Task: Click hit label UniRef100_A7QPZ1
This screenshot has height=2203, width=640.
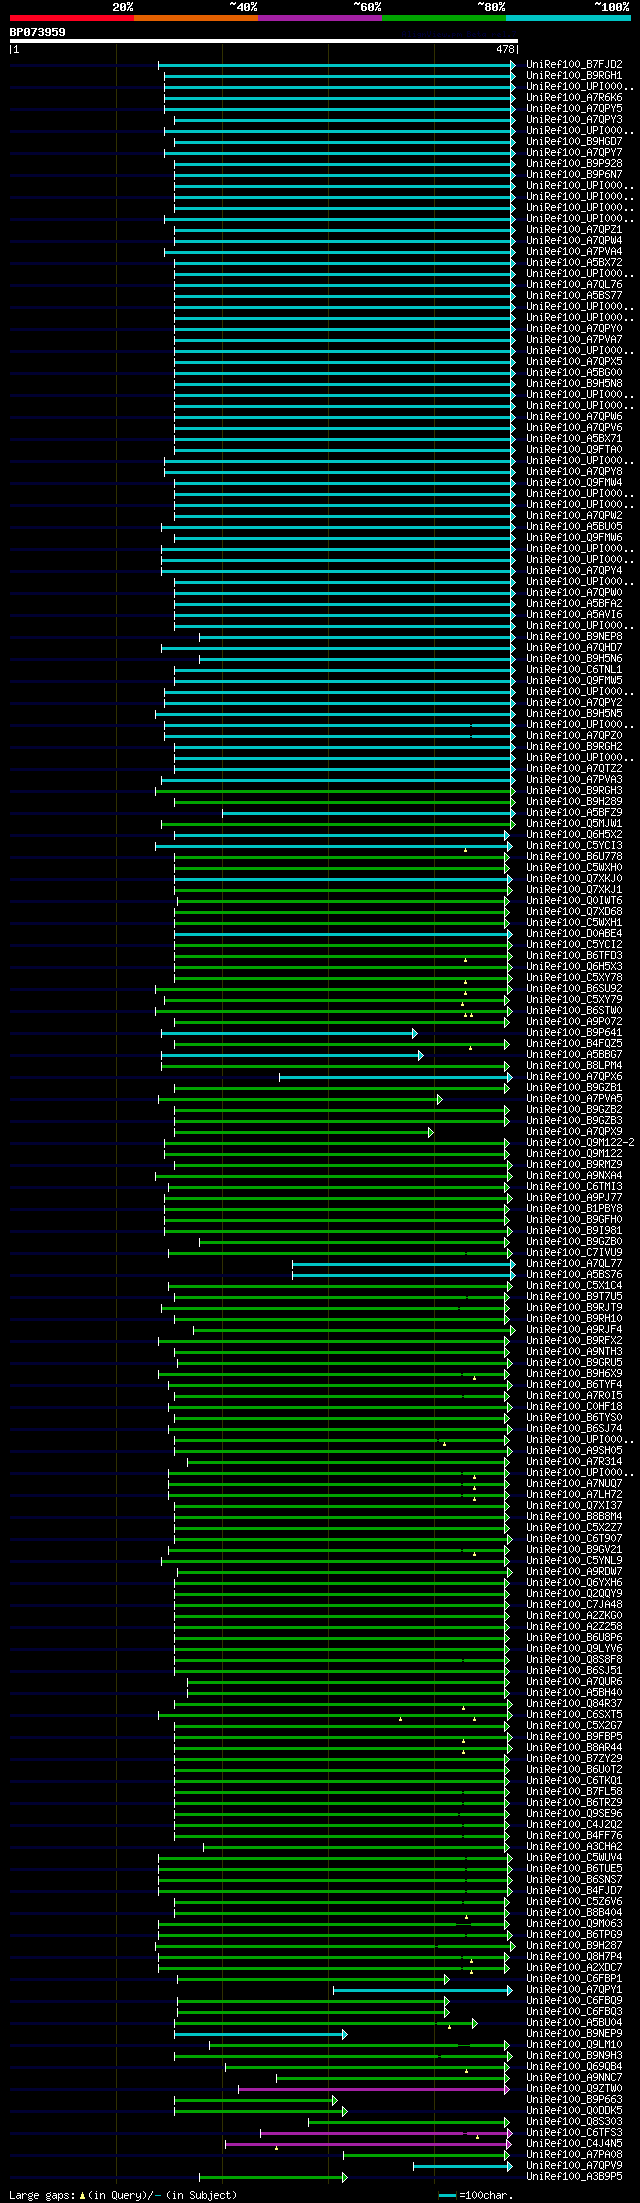Action: coord(574,230)
